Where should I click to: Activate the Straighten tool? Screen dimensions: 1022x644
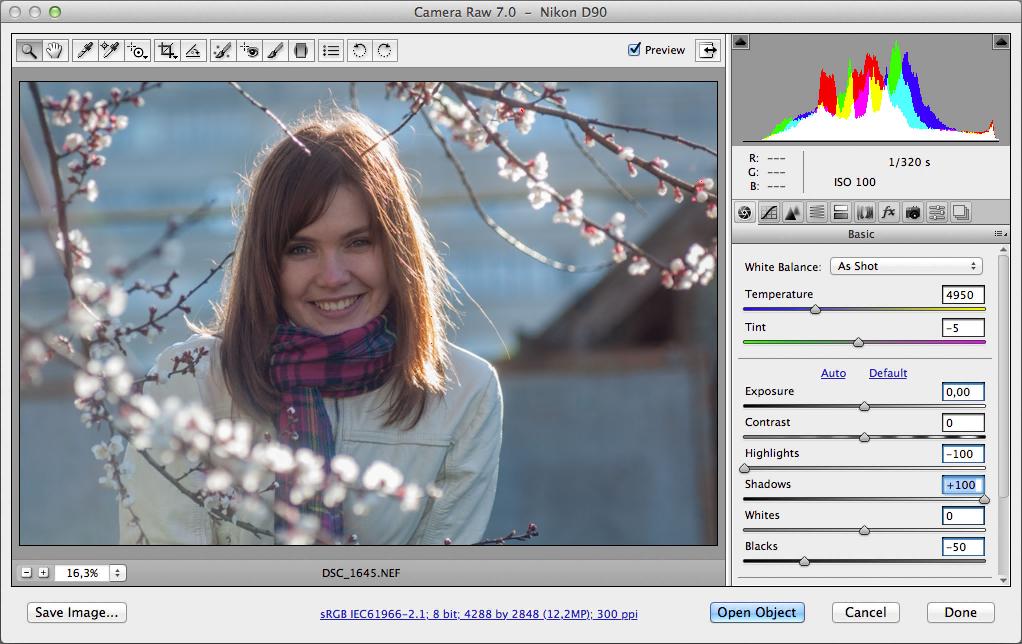[x=194, y=49]
